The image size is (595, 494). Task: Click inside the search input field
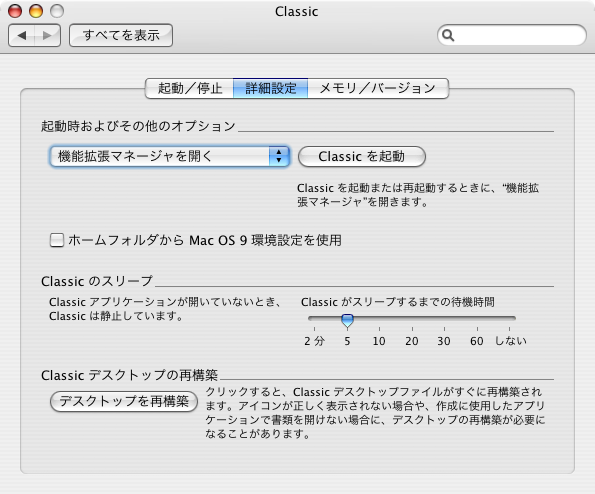pyautogui.click(x=519, y=35)
